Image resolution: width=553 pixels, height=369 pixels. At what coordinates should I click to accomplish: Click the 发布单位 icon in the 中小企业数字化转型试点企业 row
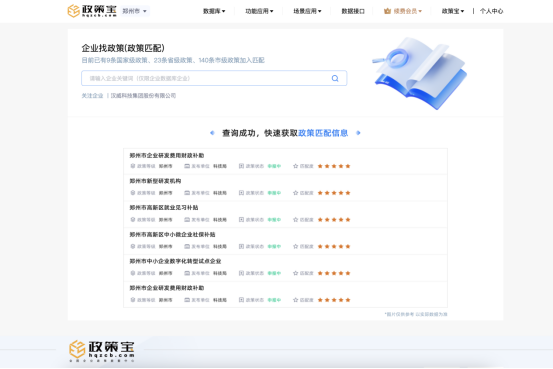point(187,273)
